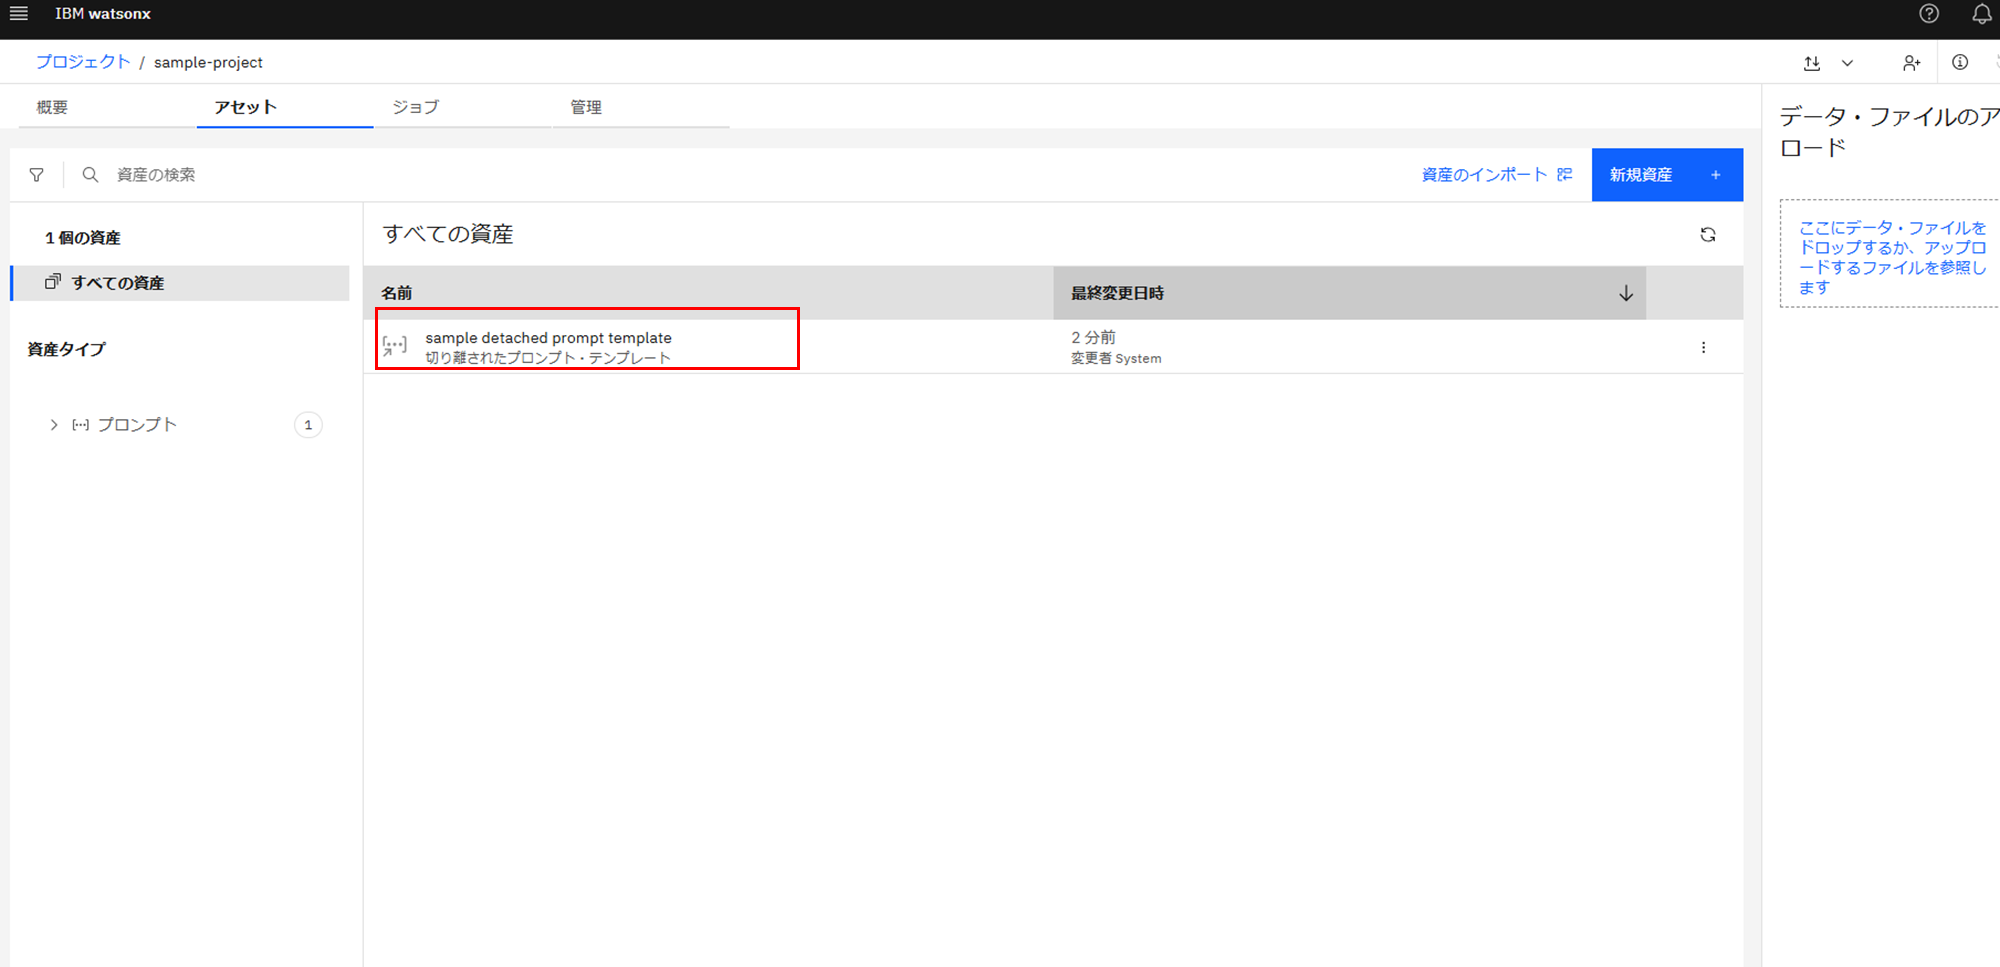The width and height of the screenshot is (2000, 967).
Task: Open the project info icon
Action: tap(1960, 62)
